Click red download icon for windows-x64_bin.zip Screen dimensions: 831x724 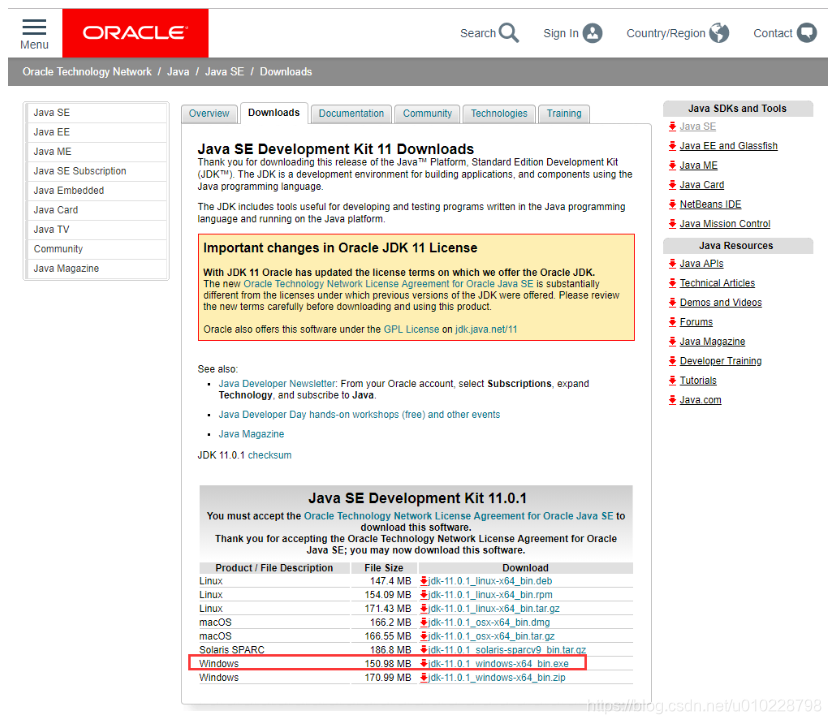(x=423, y=677)
